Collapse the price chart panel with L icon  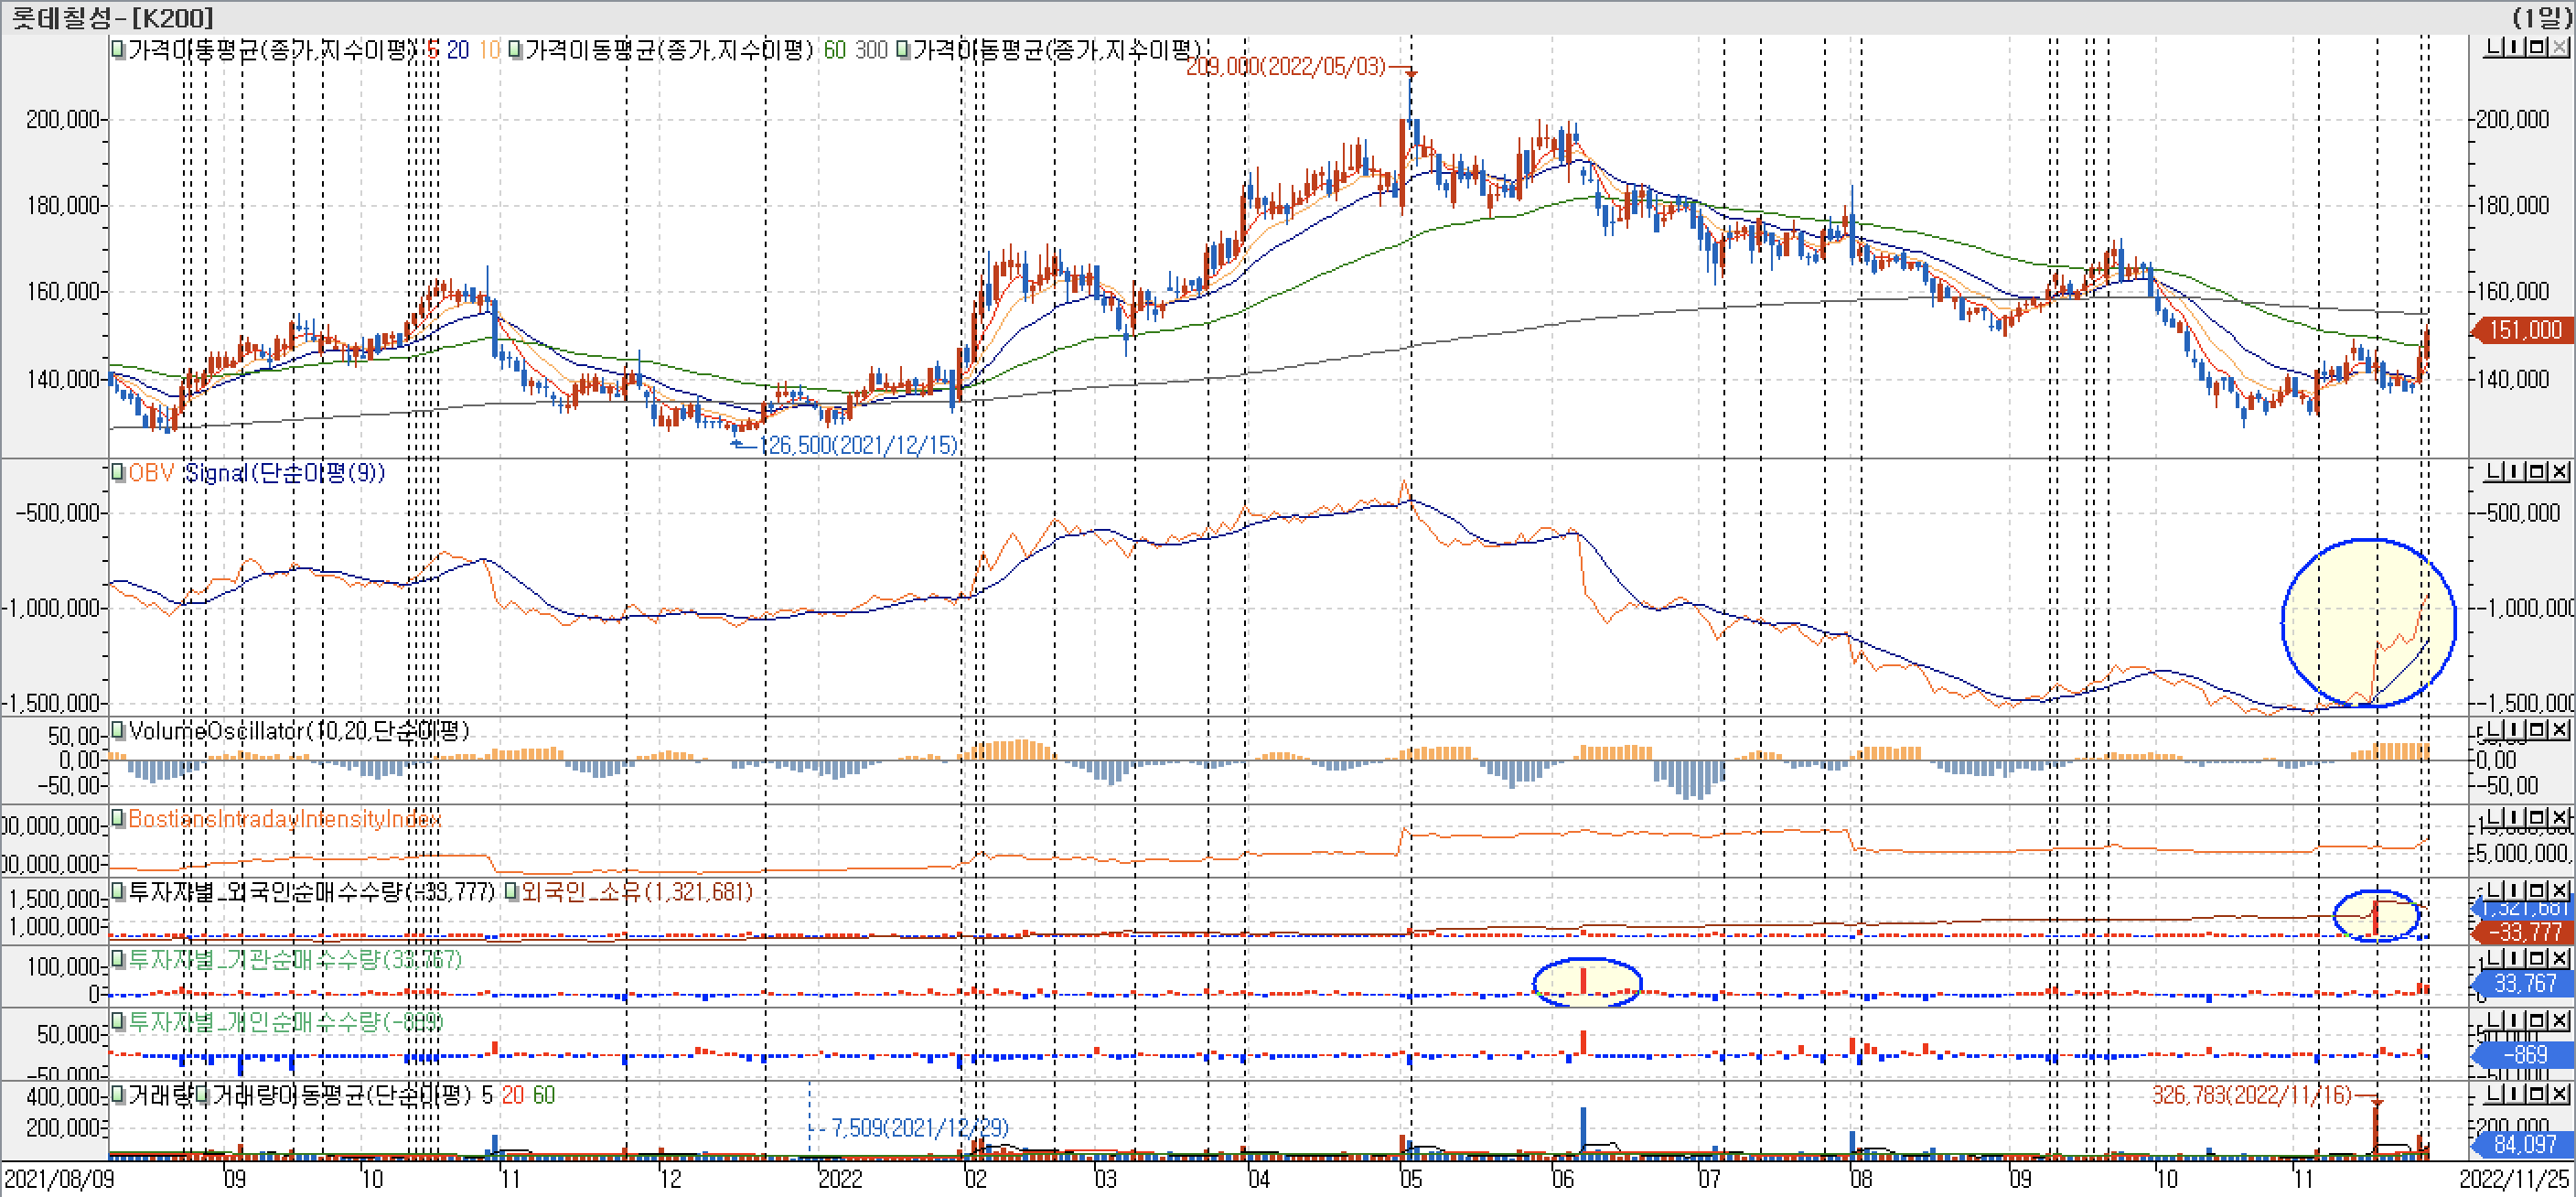click(2495, 47)
